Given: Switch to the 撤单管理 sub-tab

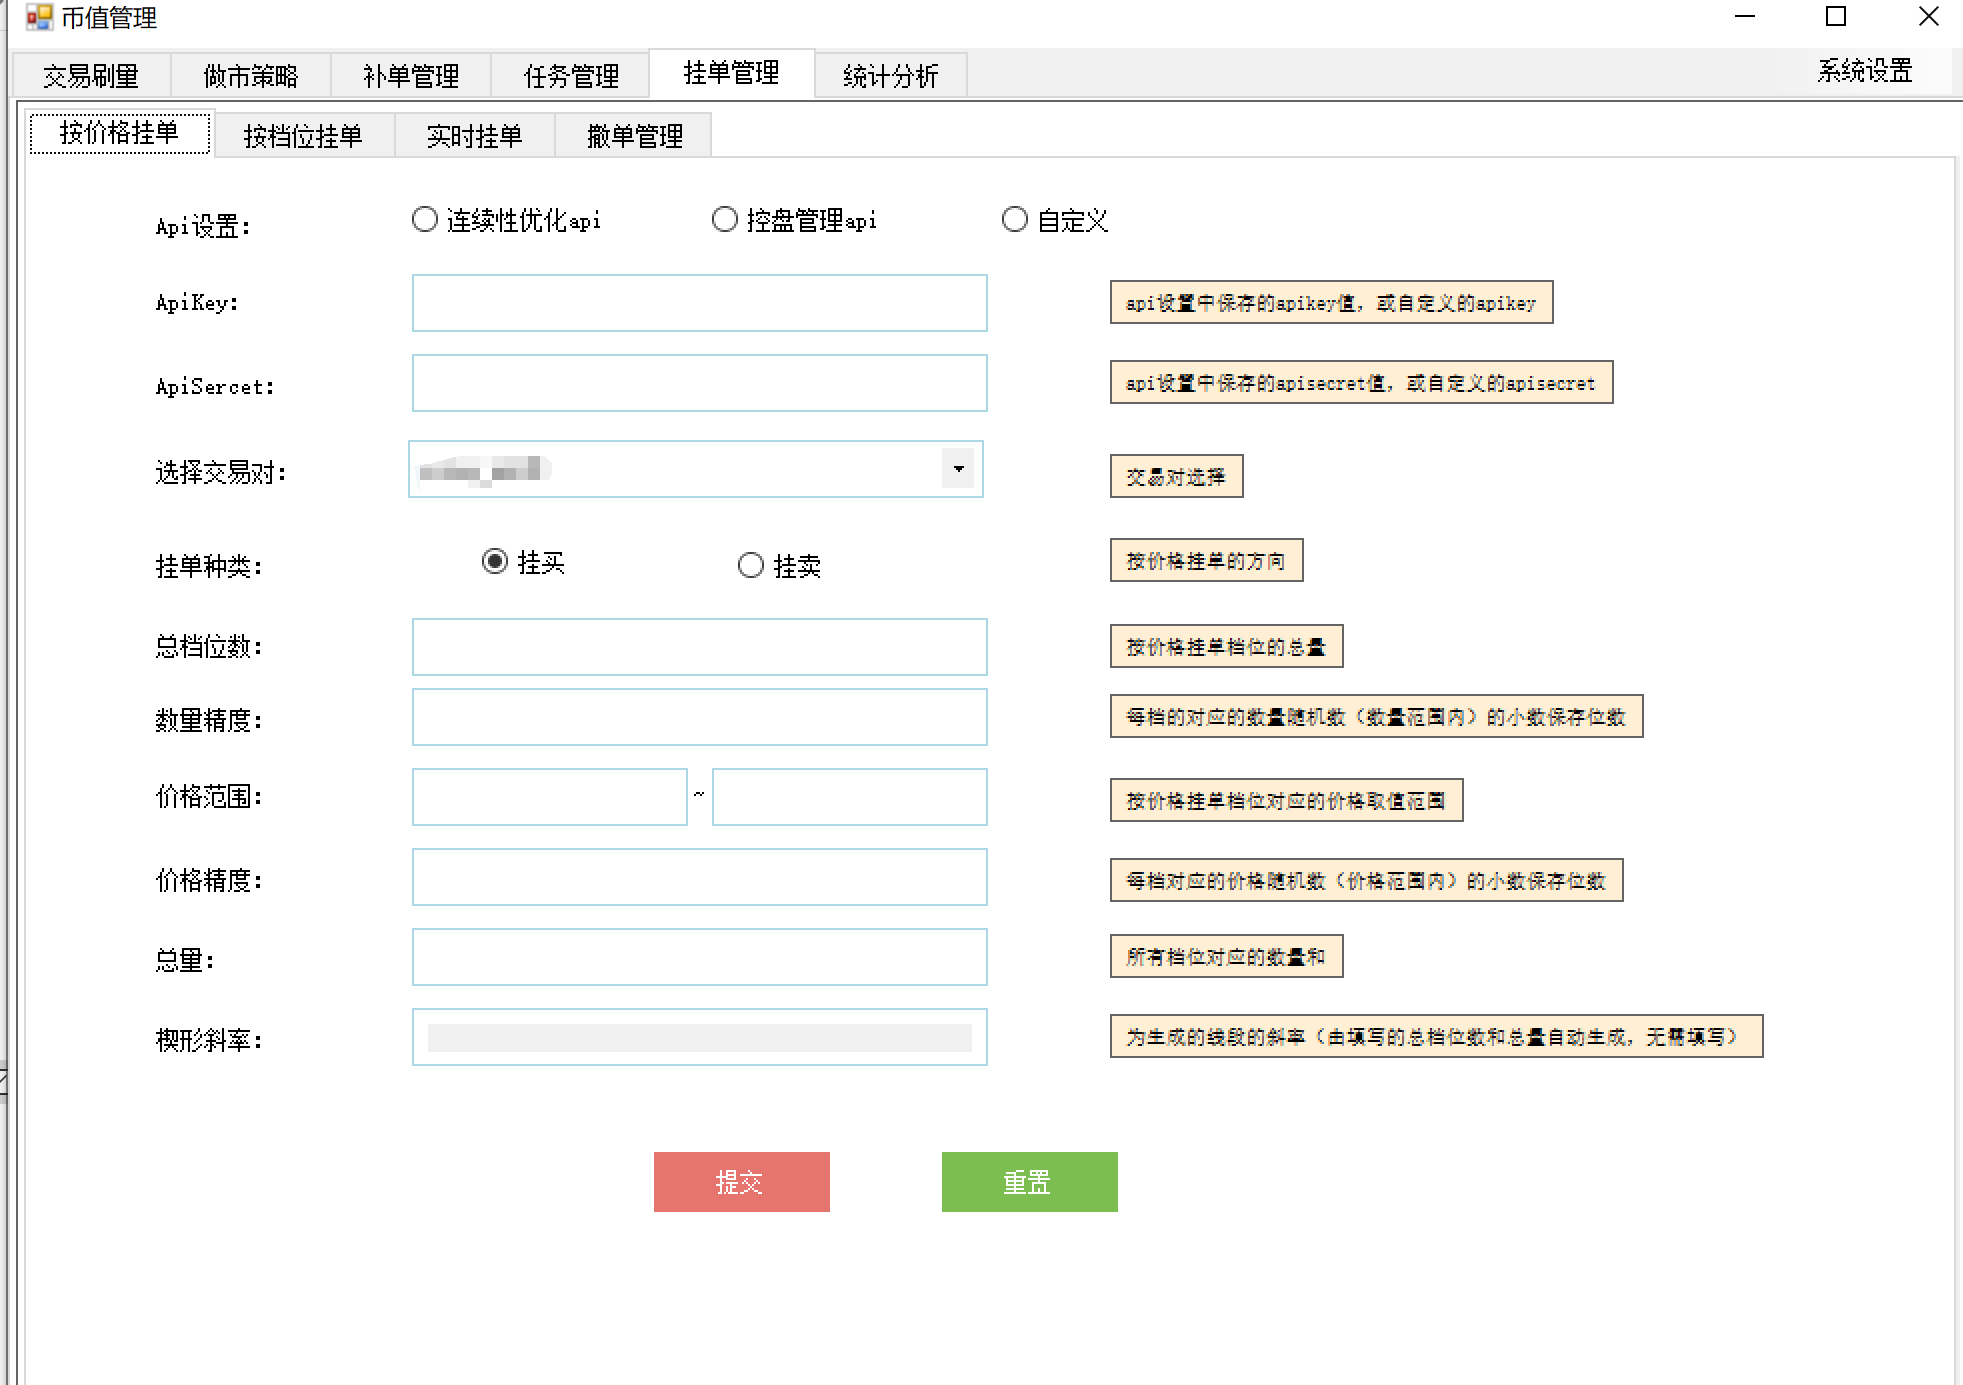Looking at the screenshot, I should 634,136.
